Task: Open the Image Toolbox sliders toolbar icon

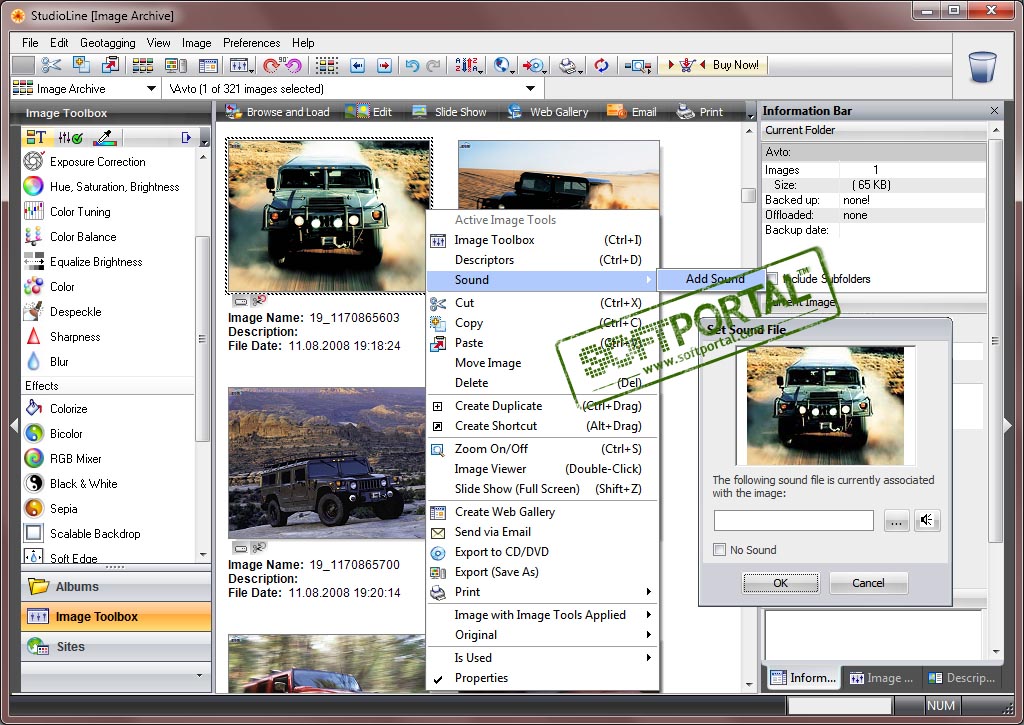Action: coord(239,65)
